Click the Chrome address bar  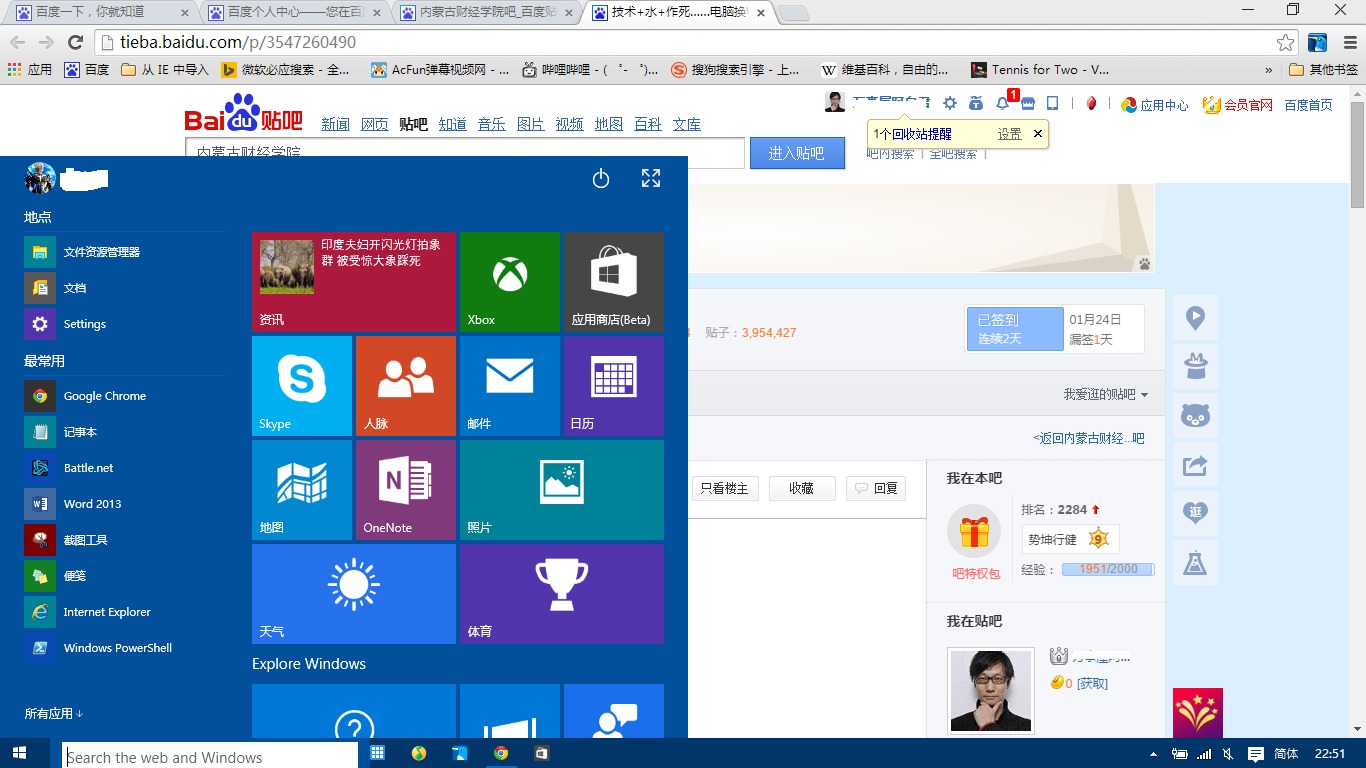click(697, 42)
